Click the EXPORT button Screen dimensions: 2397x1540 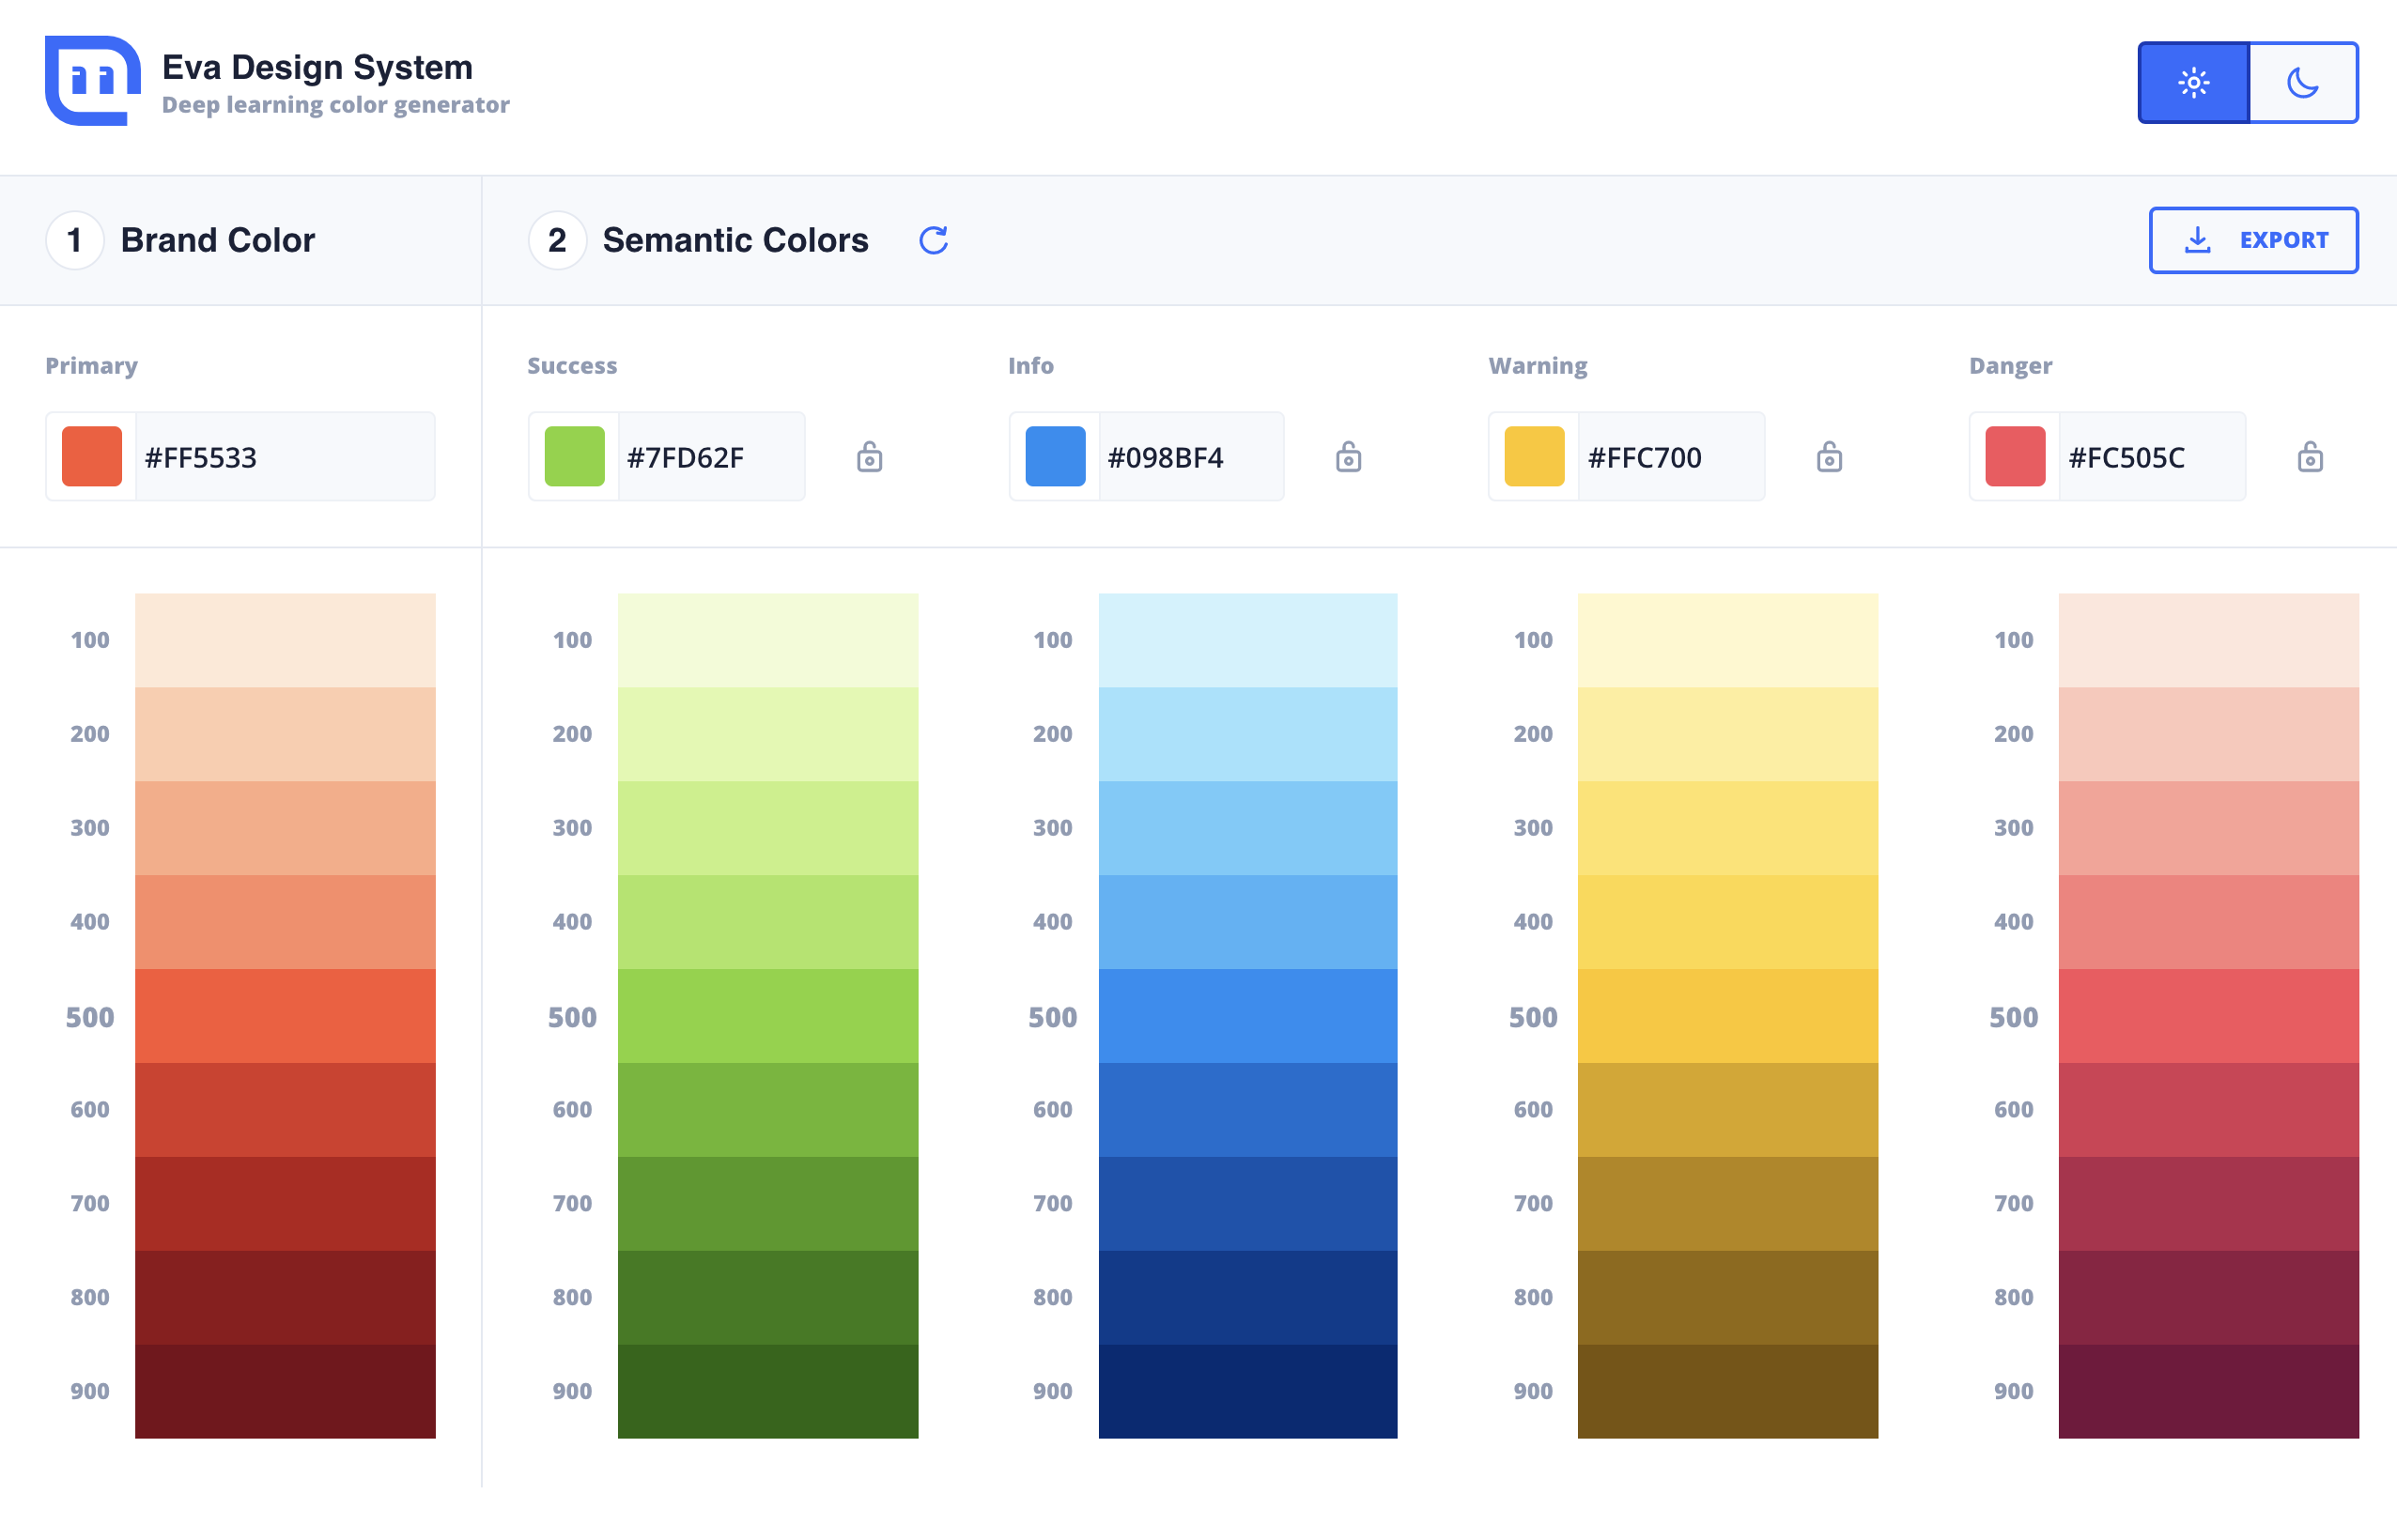tap(2259, 241)
